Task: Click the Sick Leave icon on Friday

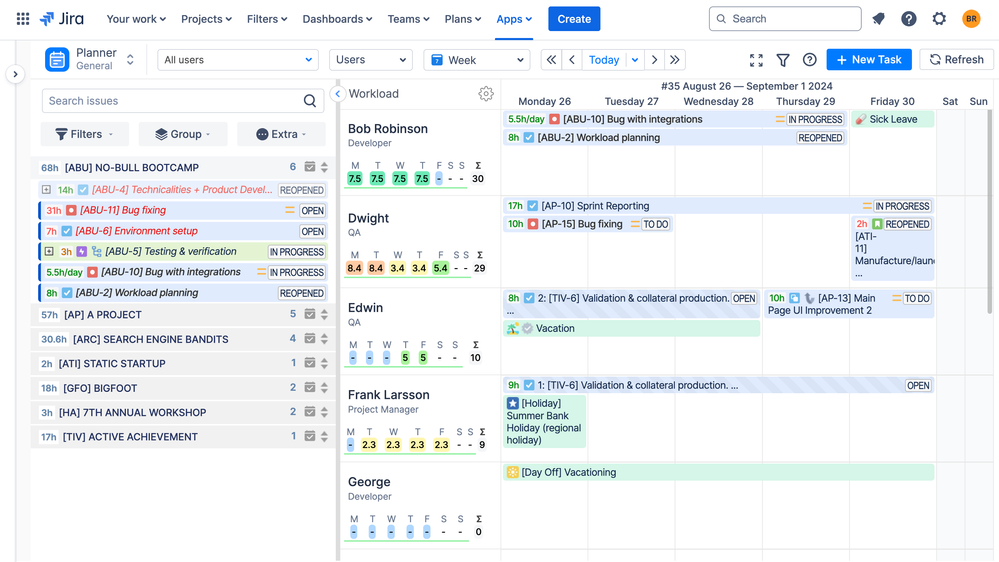Action: tap(861, 119)
